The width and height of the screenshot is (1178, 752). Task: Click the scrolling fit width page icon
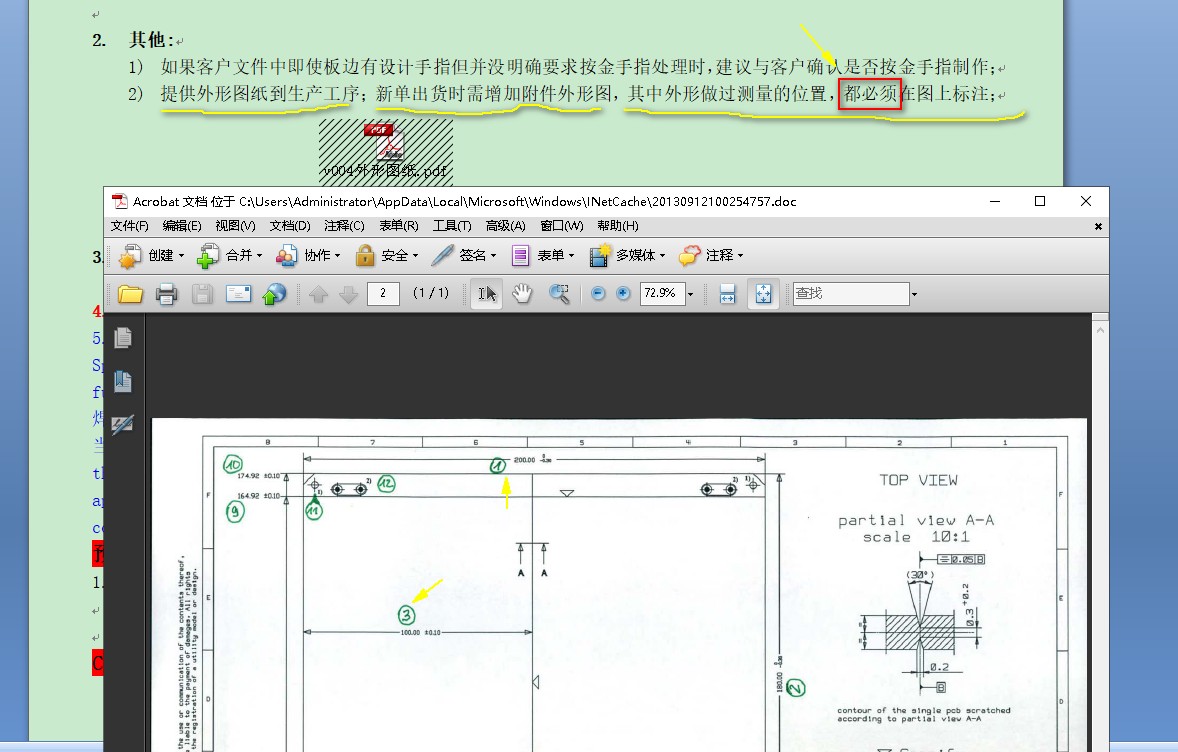[x=727, y=294]
